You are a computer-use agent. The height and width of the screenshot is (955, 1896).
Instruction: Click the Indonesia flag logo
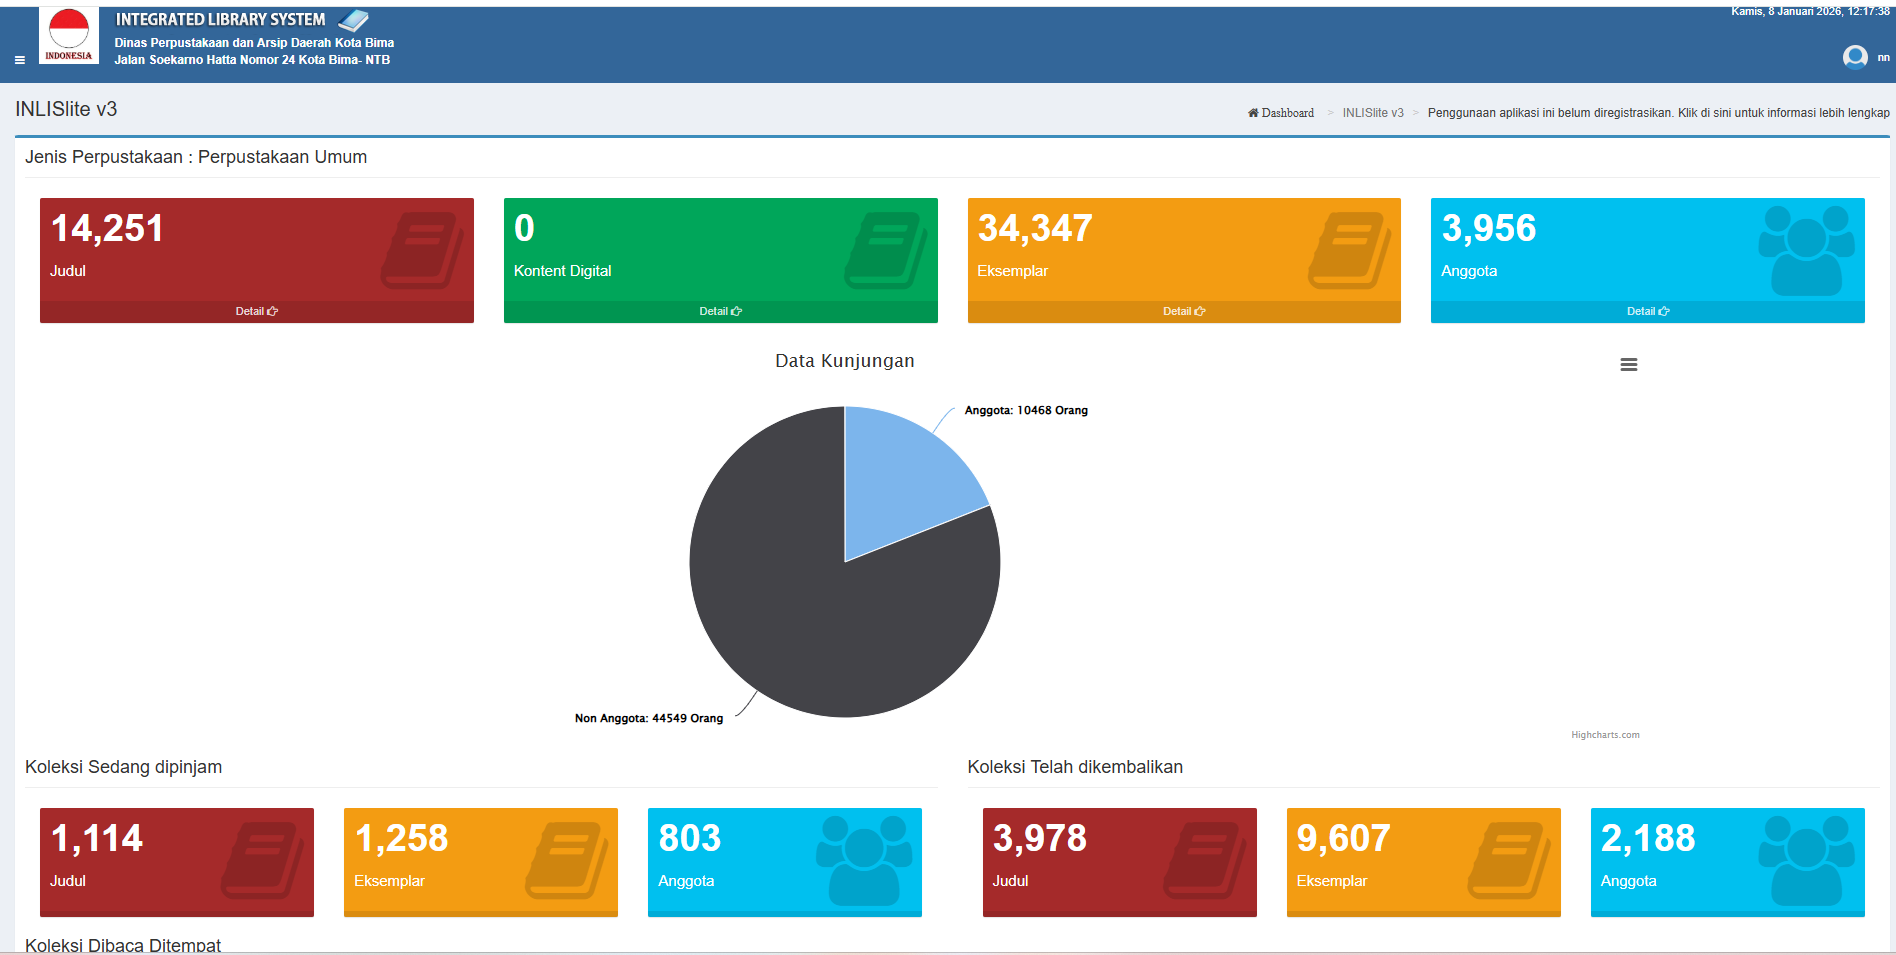coord(69,35)
